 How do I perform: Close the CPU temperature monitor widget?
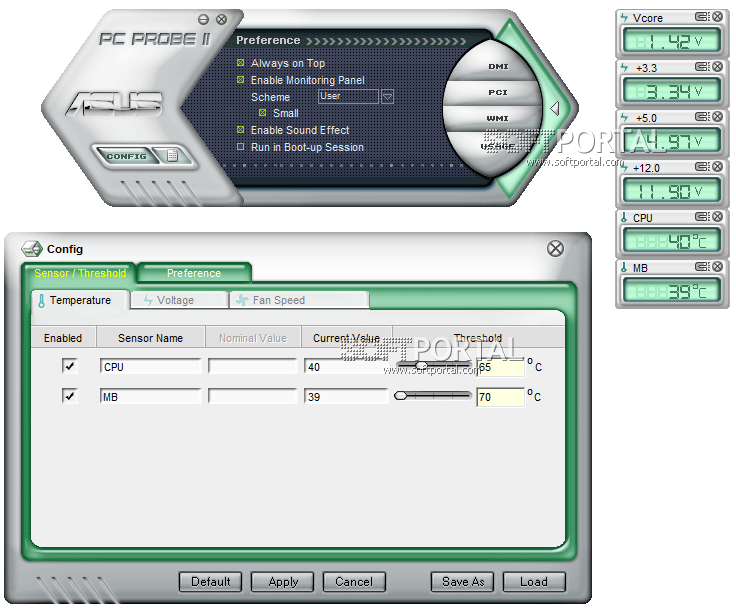click(718, 216)
